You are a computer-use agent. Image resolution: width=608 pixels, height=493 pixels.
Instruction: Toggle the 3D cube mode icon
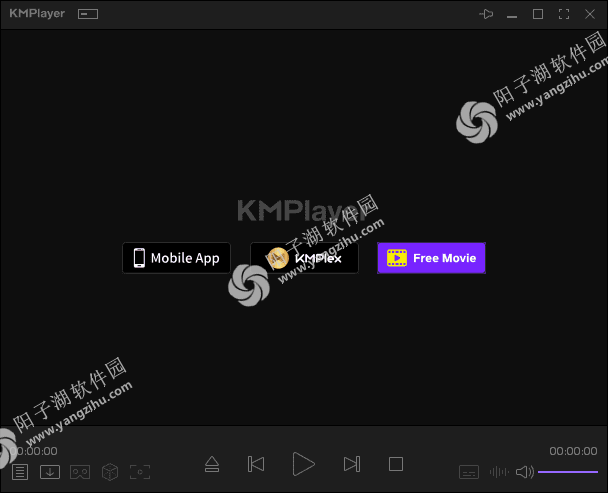point(110,472)
